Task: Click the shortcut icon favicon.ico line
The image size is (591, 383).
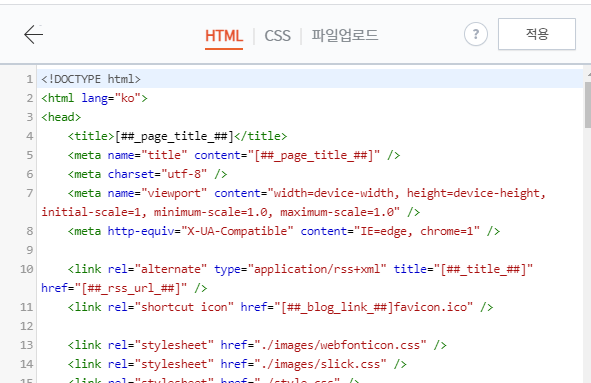Action: click(x=280, y=307)
